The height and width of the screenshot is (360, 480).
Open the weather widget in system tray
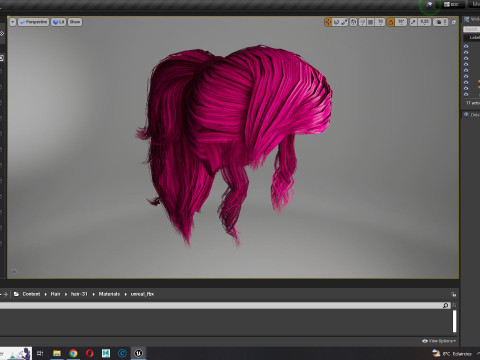pyautogui.click(x=452, y=353)
